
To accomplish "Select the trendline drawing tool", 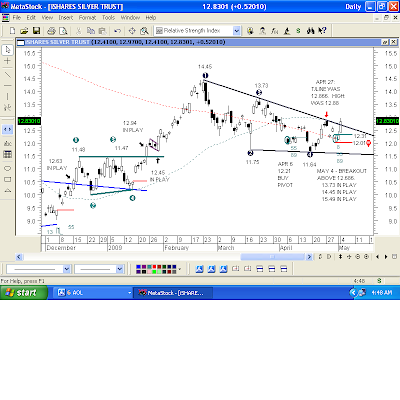I will (7, 75).
